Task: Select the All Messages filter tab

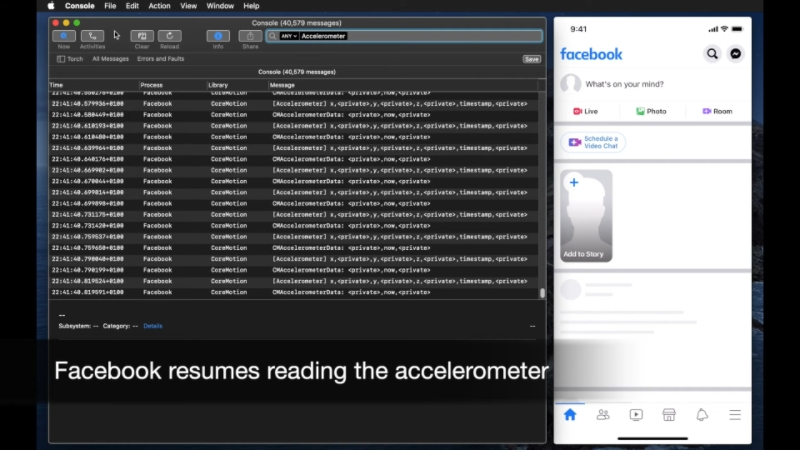Action: pos(110,59)
